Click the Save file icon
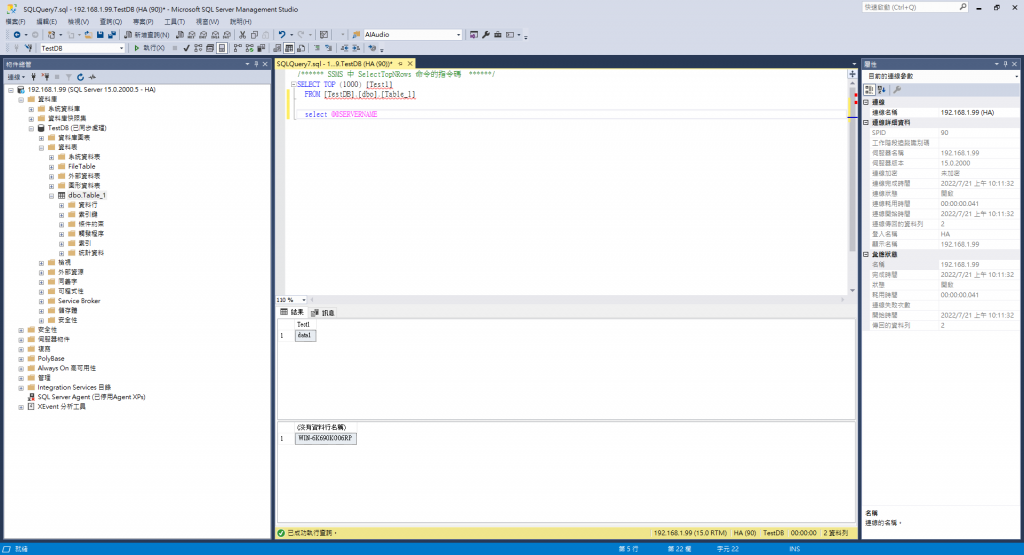The image size is (1024, 555). [100, 35]
